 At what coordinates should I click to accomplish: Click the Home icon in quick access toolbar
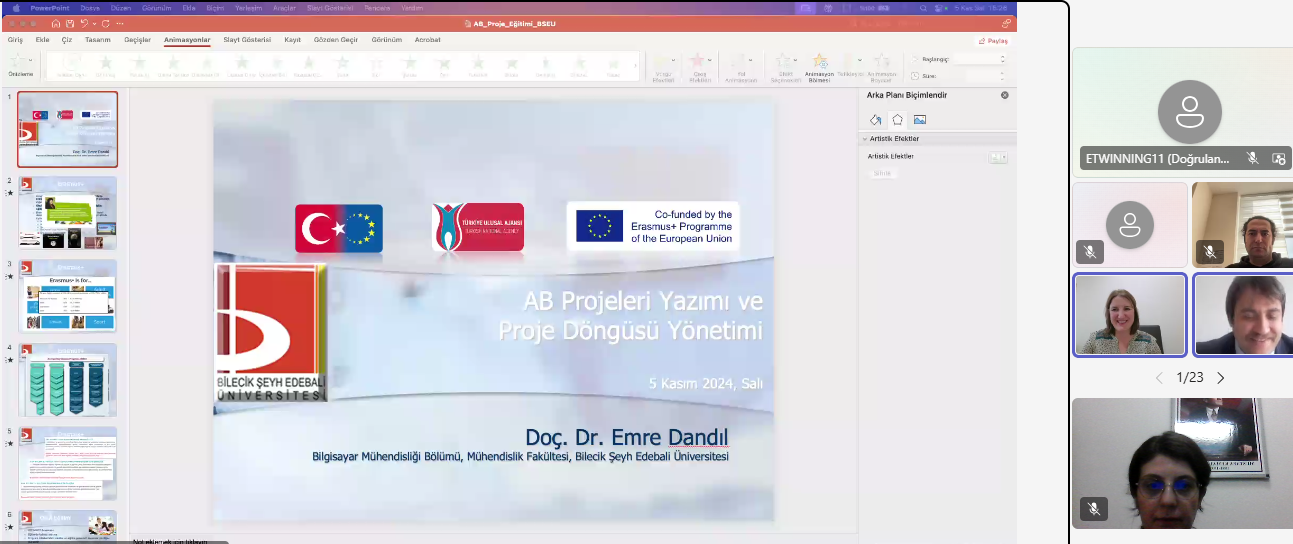(x=56, y=24)
